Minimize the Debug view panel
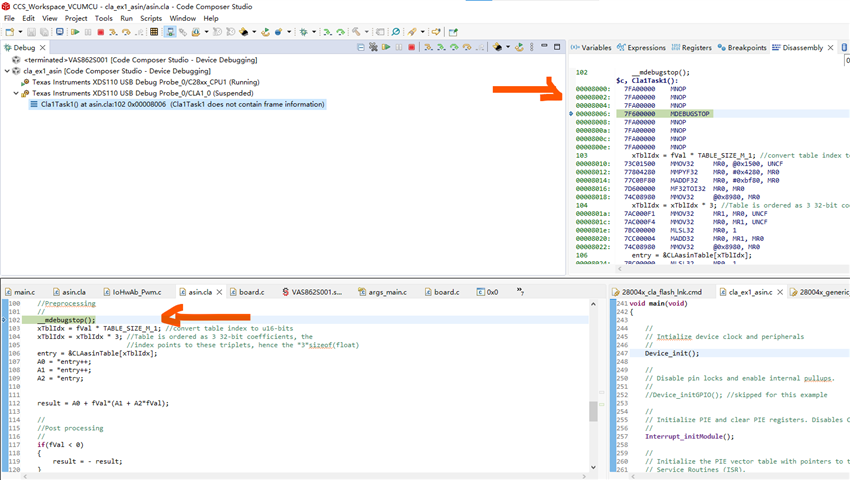The image size is (850, 480). pos(544,47)
